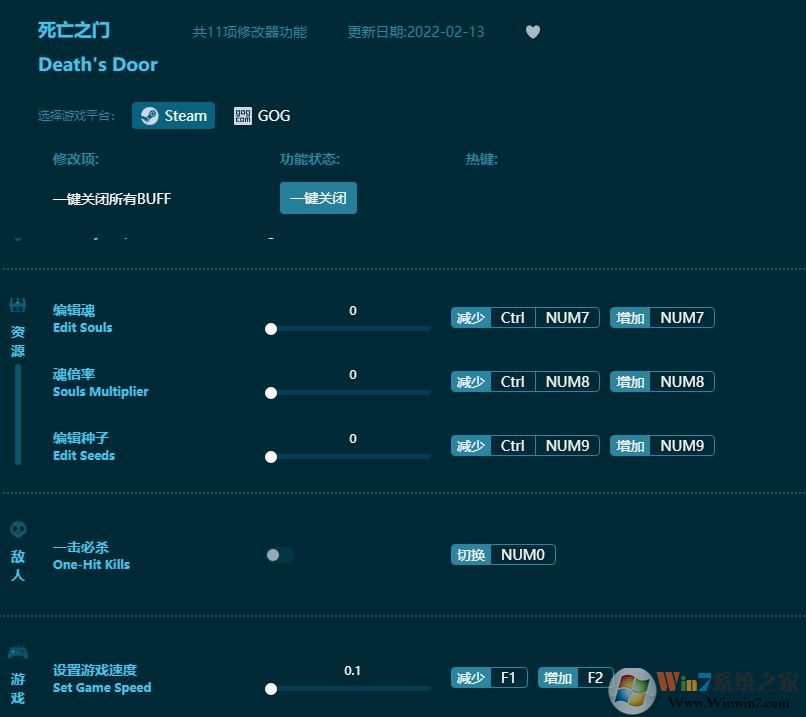The width and height of the screenshot is (806, 717).
Task: Click the 共11项修改器功能 text
Action: (x=249, y=32)
